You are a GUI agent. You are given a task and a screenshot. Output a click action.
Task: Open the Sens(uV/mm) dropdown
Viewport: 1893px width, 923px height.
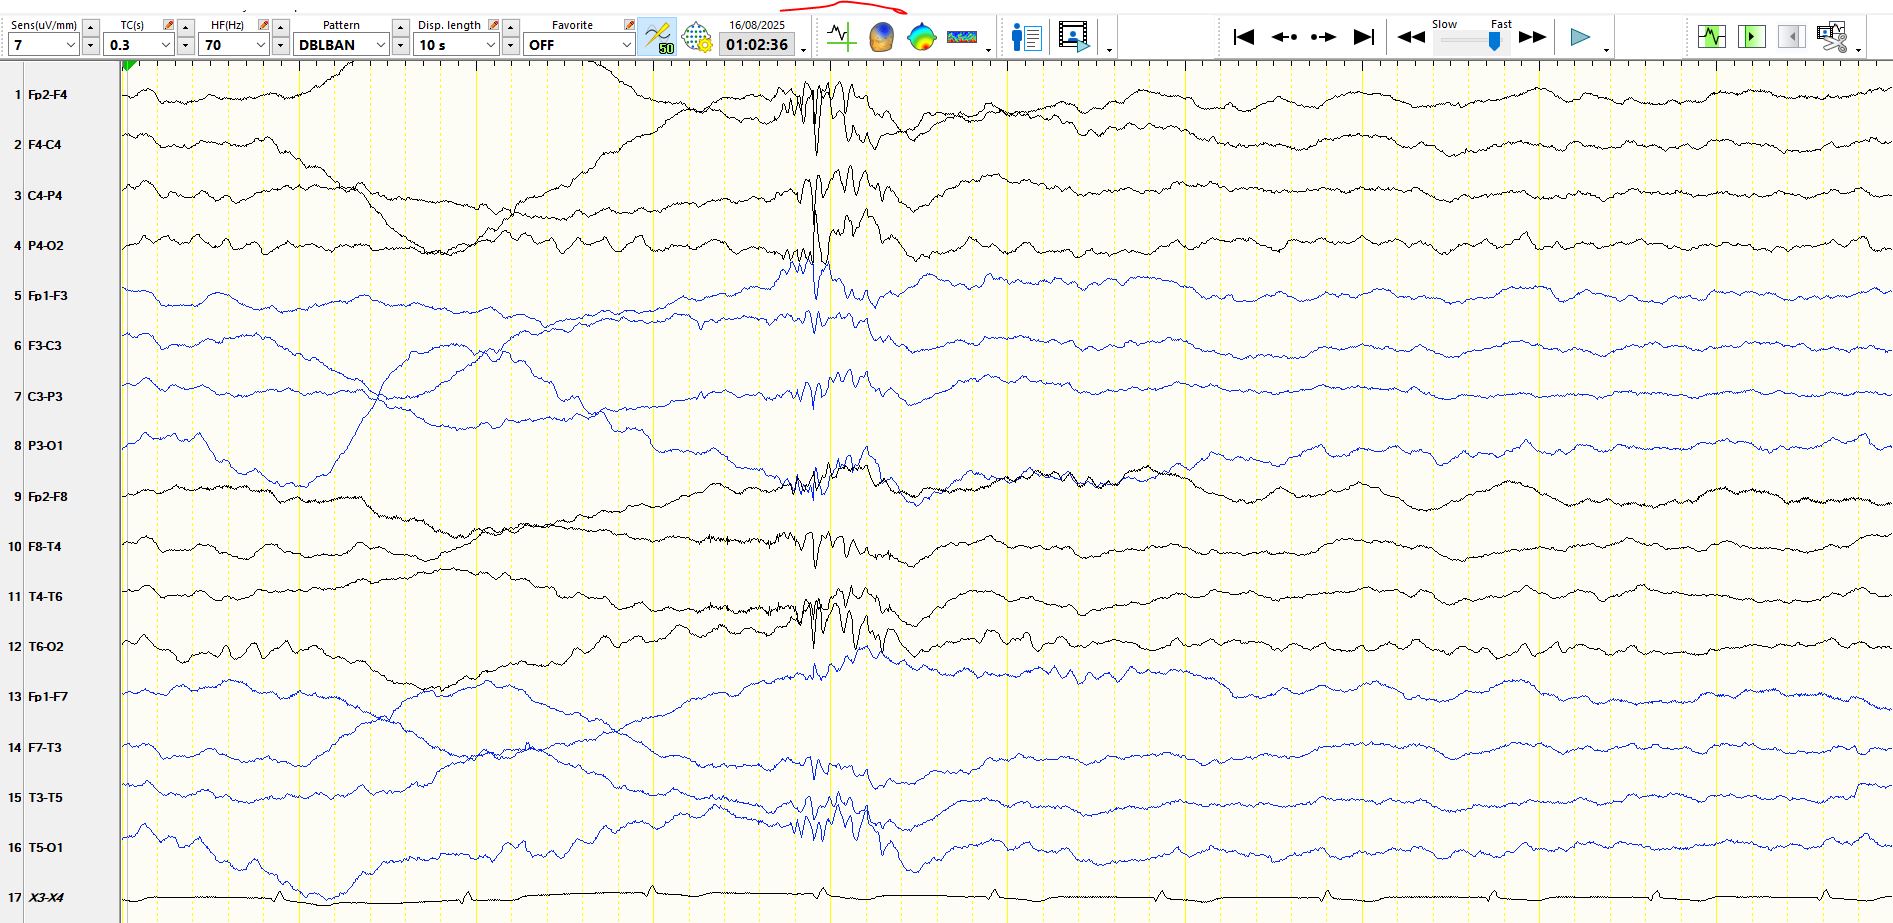[x=43, y=45]
